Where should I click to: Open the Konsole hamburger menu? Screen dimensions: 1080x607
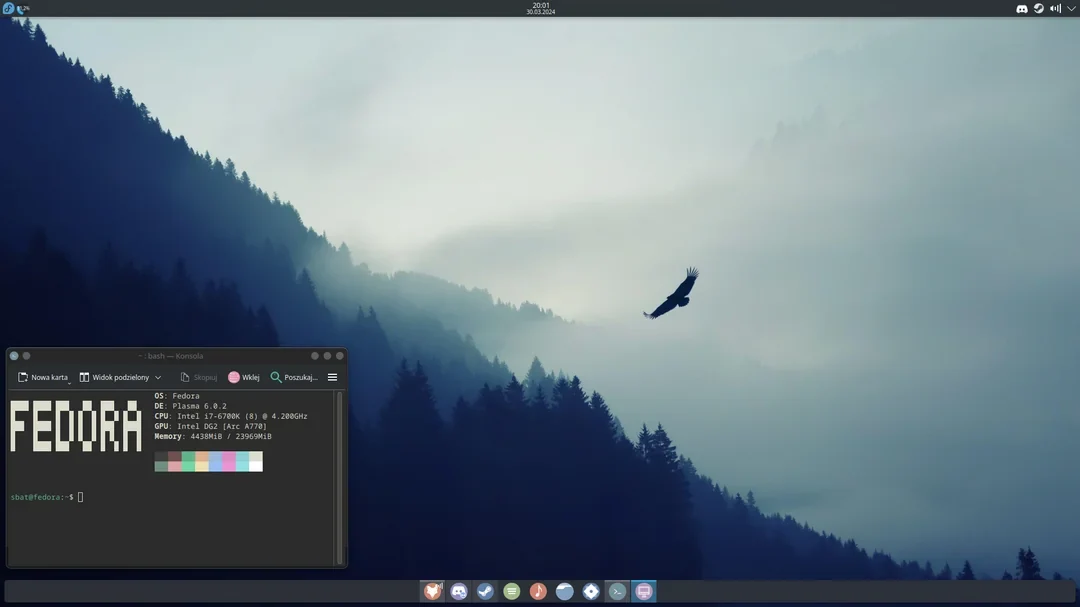coord(332,377)
